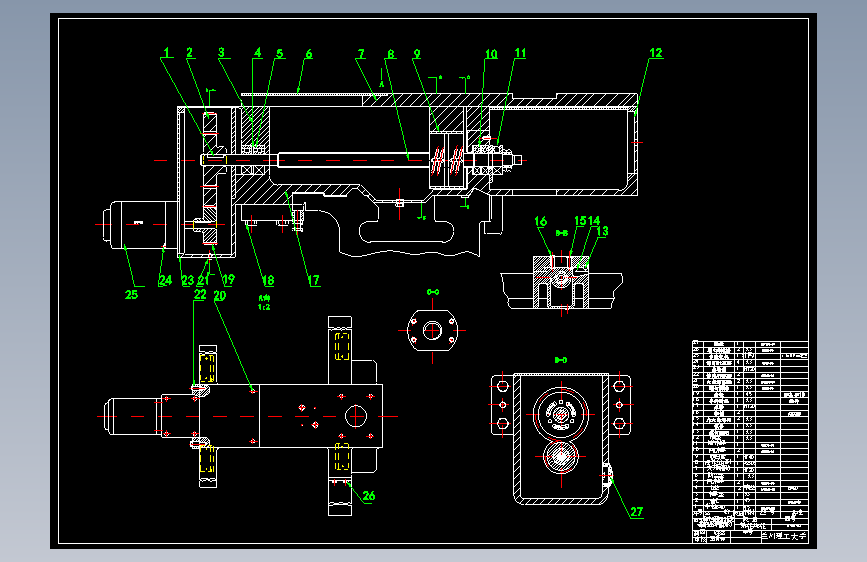Click part callout number 24
This screenshot has height=562, width=867.
tap(165, 280)
